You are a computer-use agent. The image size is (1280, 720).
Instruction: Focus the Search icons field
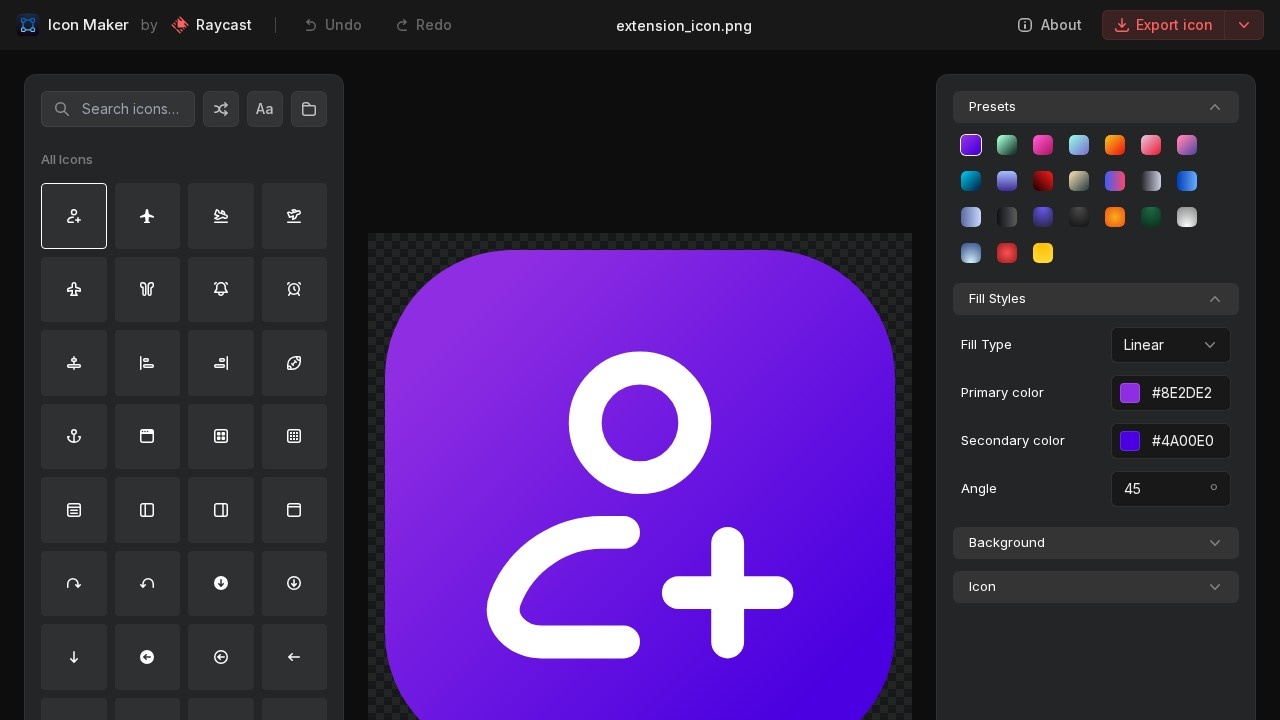(x=118, y=109)
